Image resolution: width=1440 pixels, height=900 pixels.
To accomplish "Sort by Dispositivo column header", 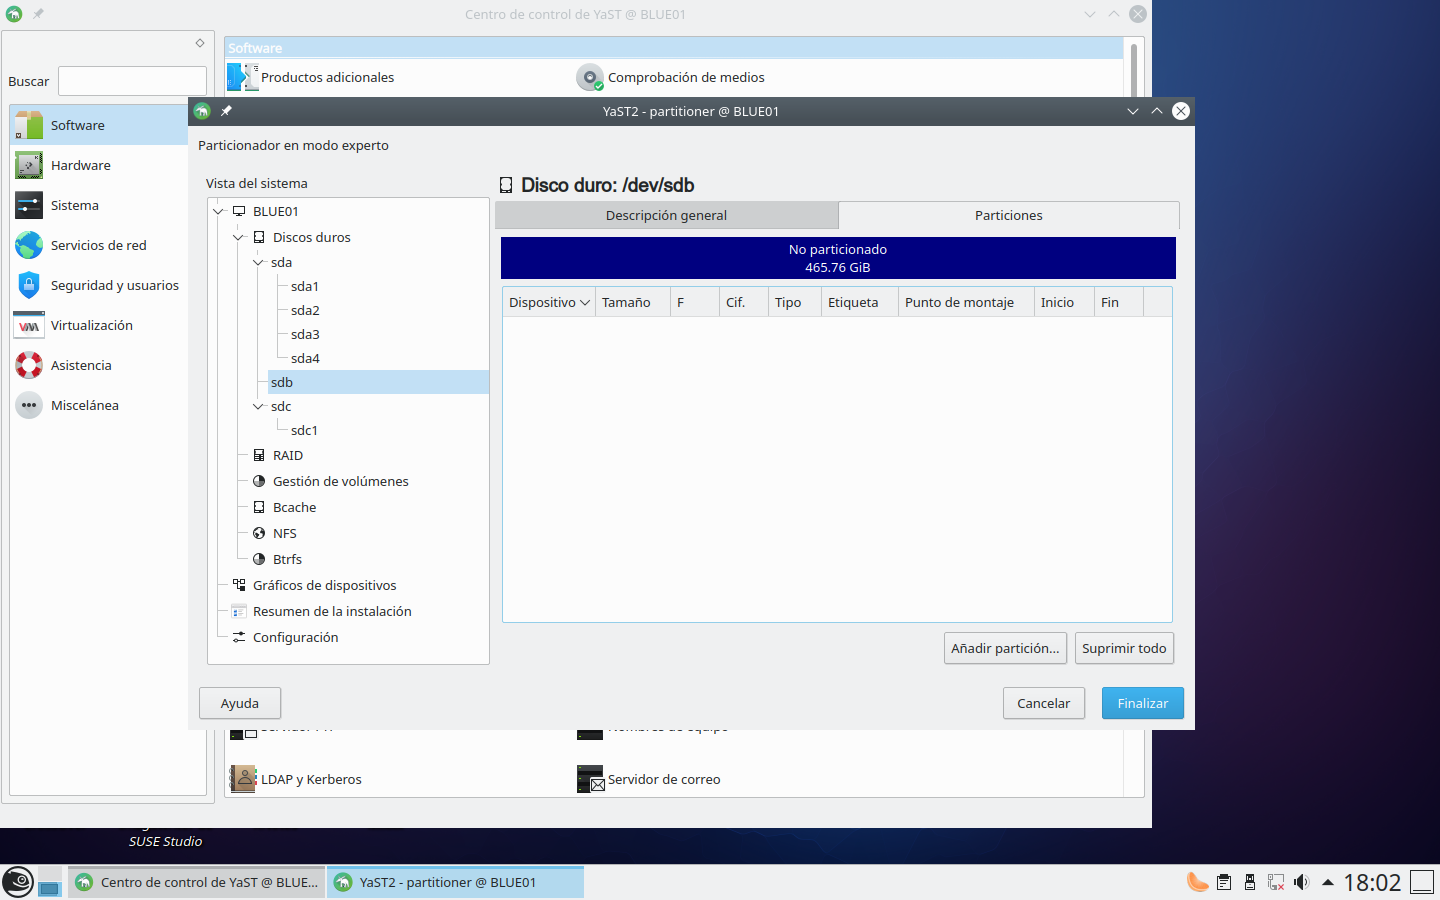I will (x=549, y=302).
